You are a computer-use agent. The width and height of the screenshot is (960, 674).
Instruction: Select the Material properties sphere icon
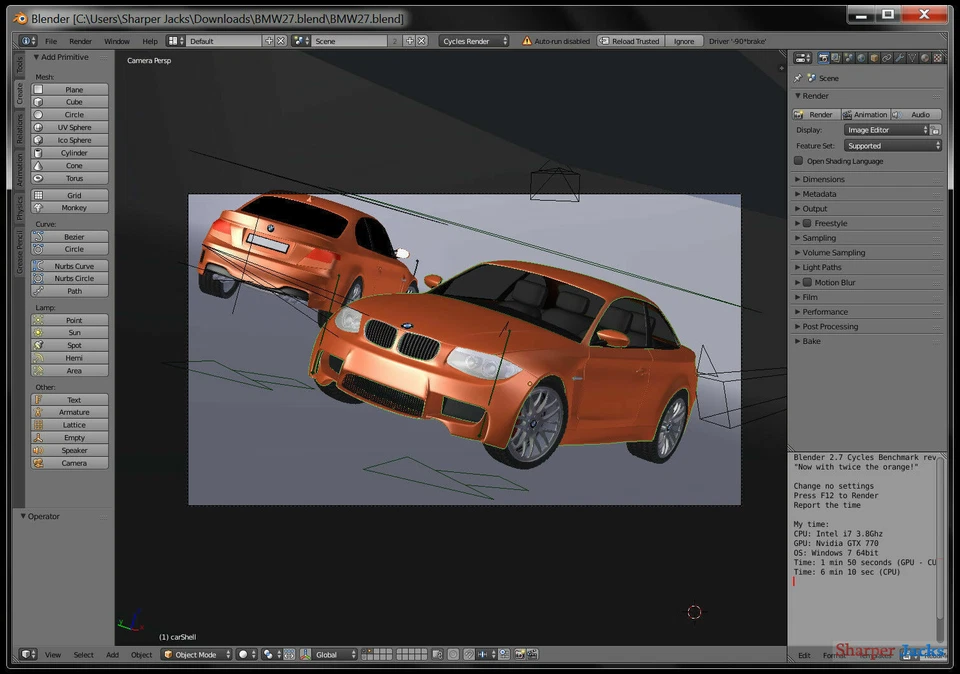point(924,58)
